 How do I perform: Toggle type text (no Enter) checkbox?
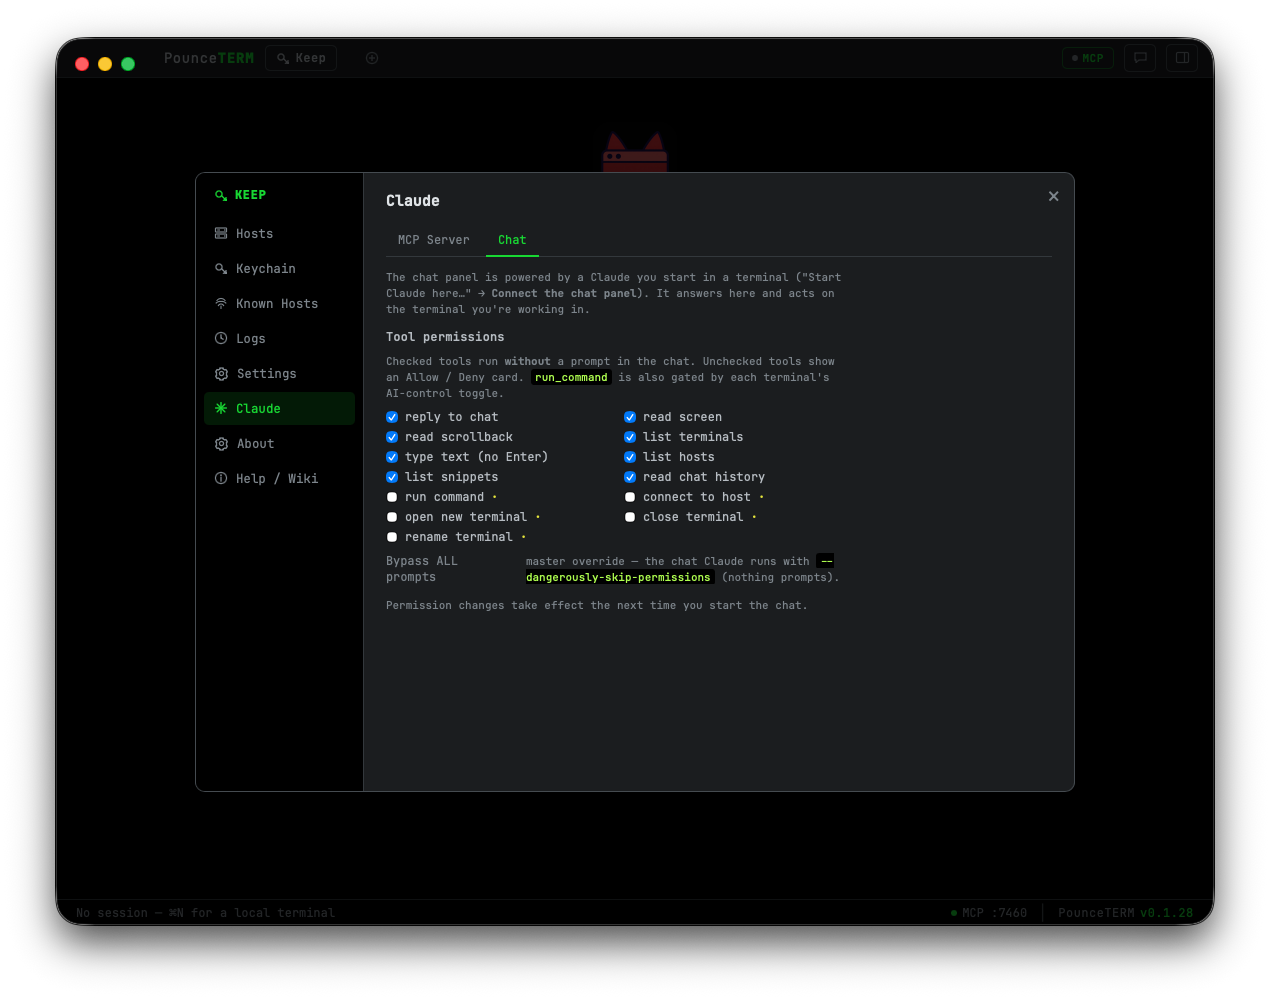pos(392,457)
